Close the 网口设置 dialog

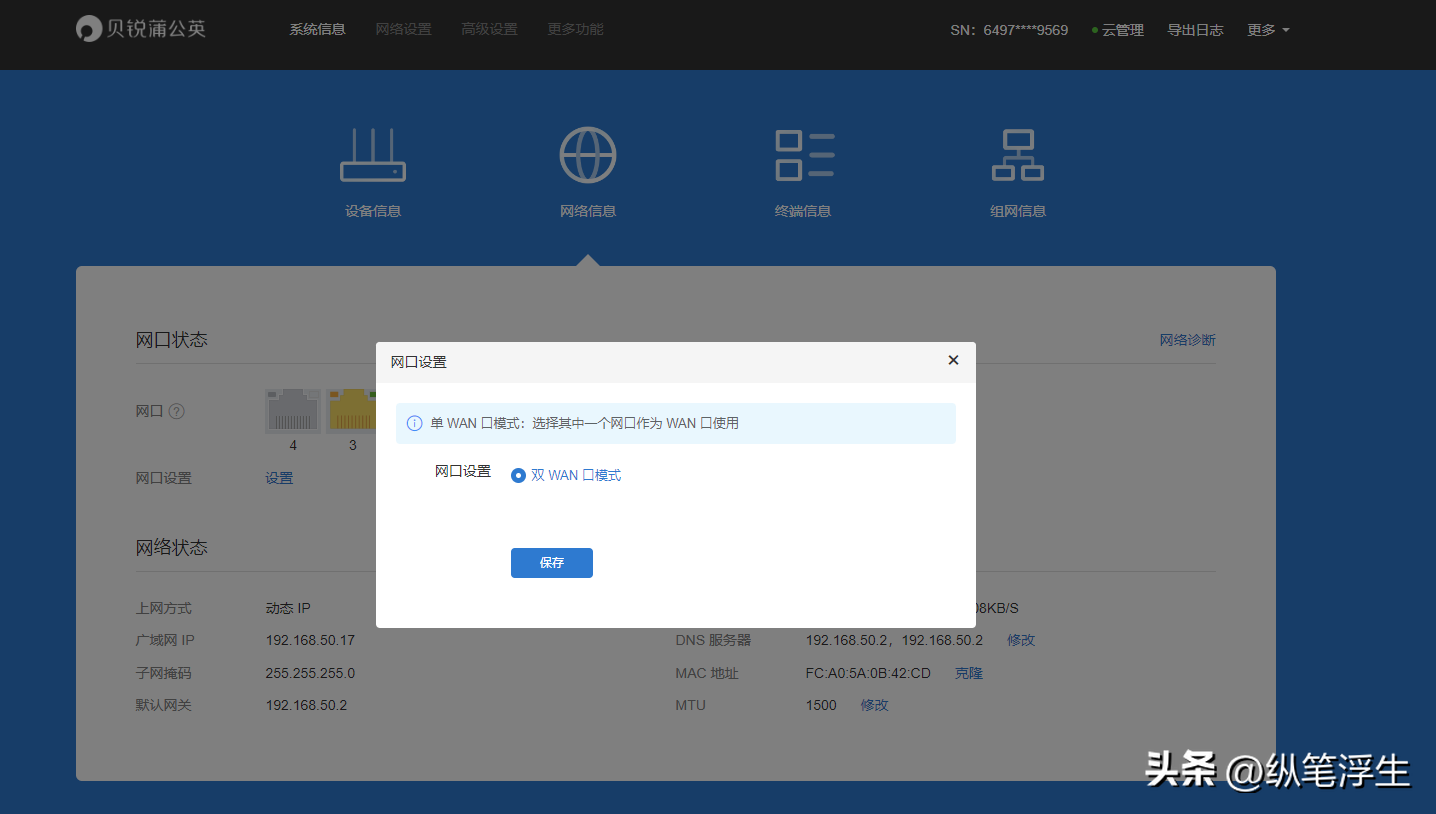[953, 360]
